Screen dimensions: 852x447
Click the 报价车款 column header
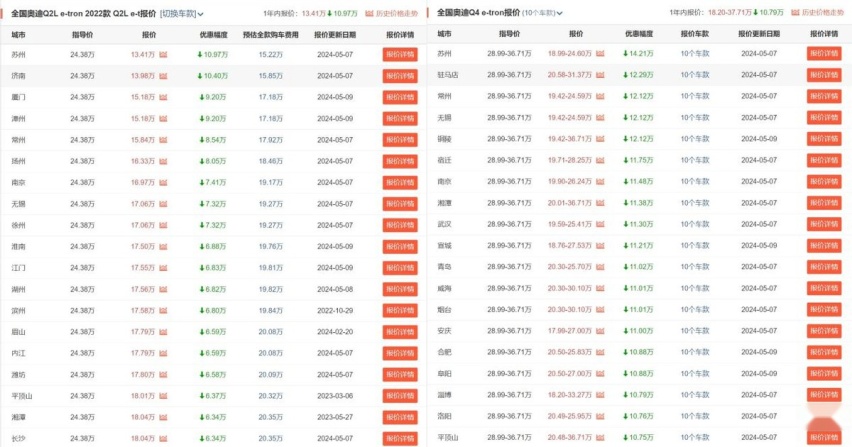pos(695,34)
